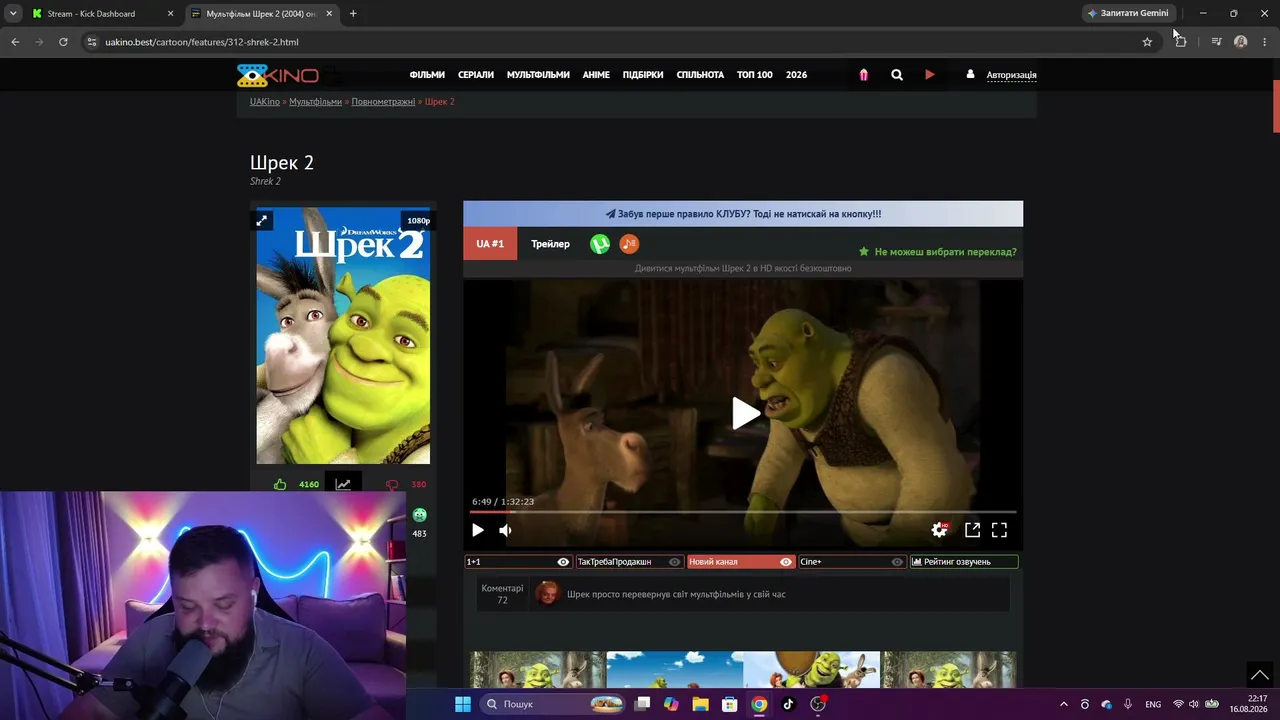The height and width of the screenshot is (720, 1280).
Task: Open the ТОП 100 menu
Action: click(x=755, y=75)
